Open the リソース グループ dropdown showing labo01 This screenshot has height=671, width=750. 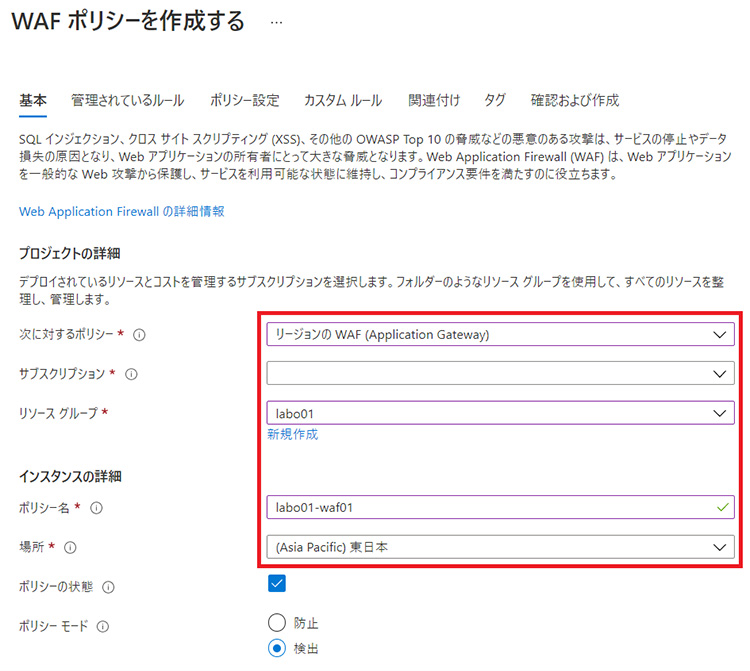pyautogui.click(x=500, y=412)
